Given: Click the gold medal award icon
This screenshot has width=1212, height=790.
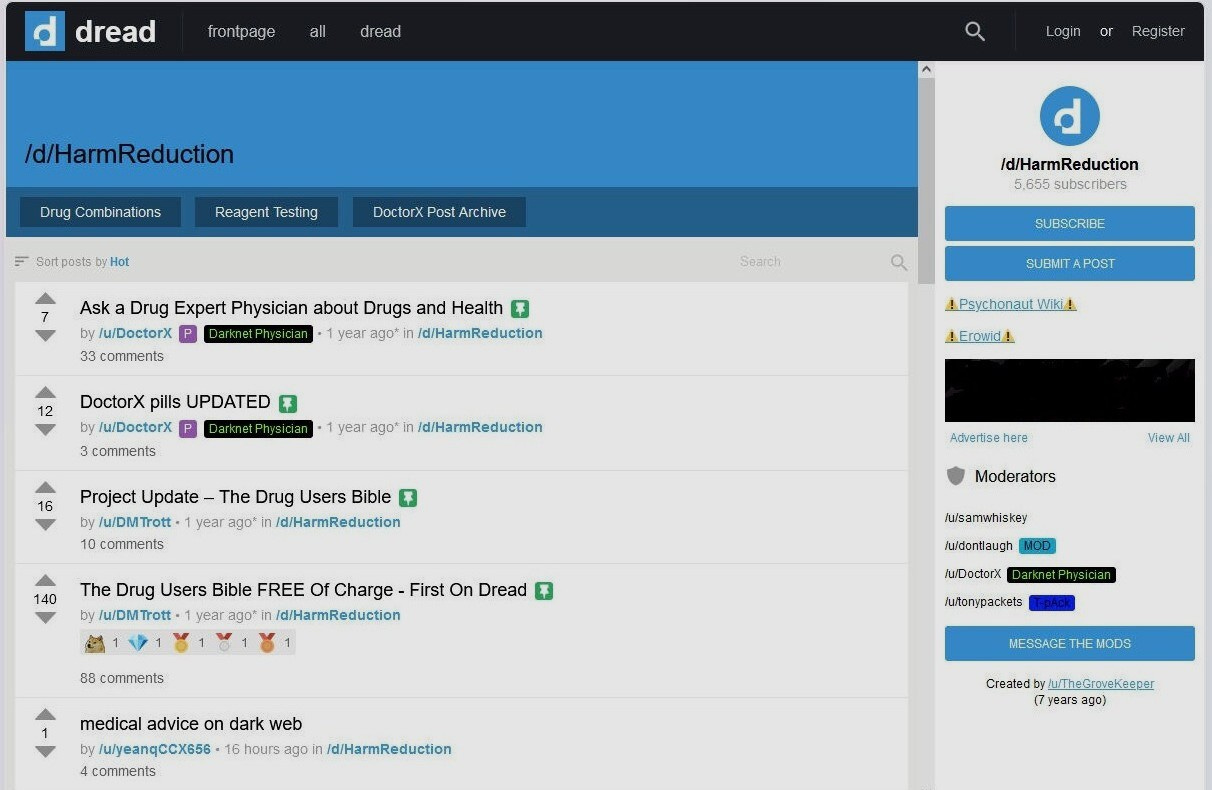Looking at the screenshot, I should click(x=181, y=643).
